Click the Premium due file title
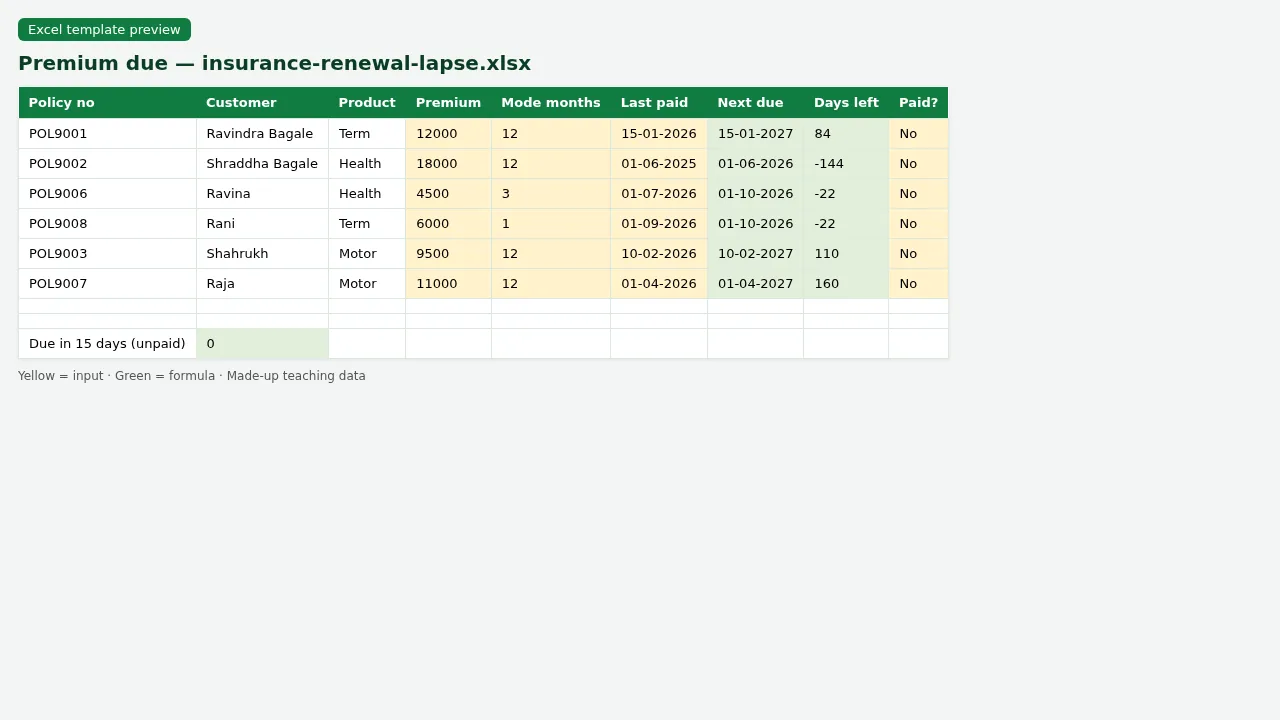This screenshot has height=720, width=1280. coord(274,64)
